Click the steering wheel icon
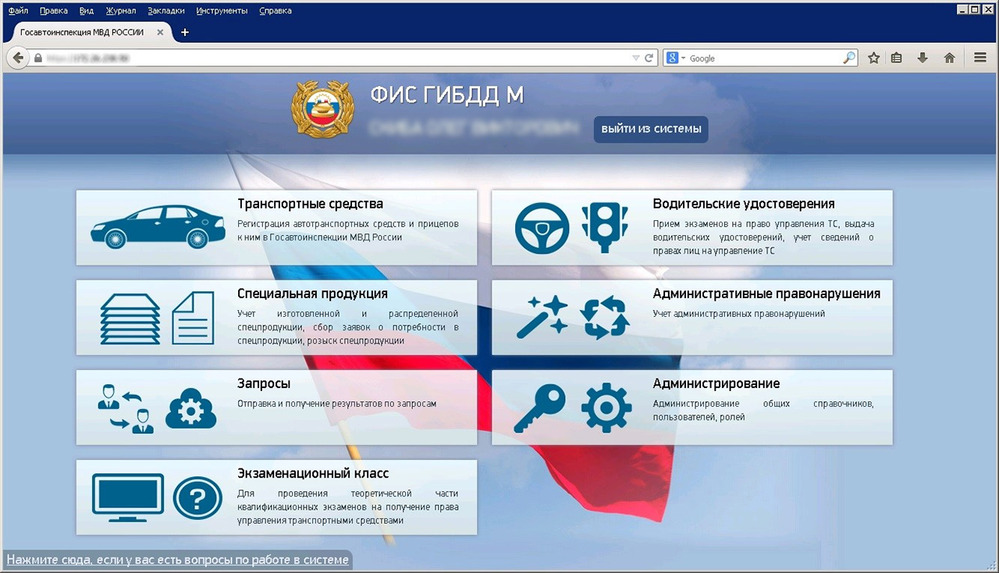The height and width of the screenshot is (573, 999). 542,228
